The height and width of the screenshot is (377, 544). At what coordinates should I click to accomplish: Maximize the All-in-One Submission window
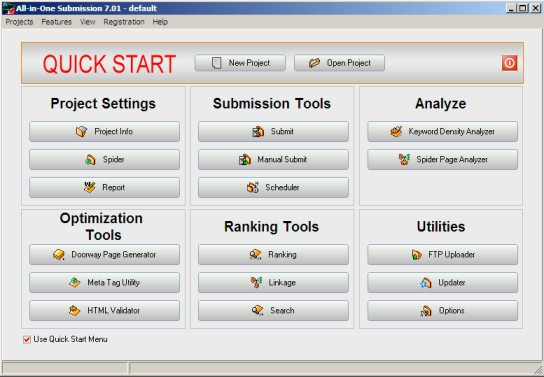pyautogui.click(x=522, y=8)
